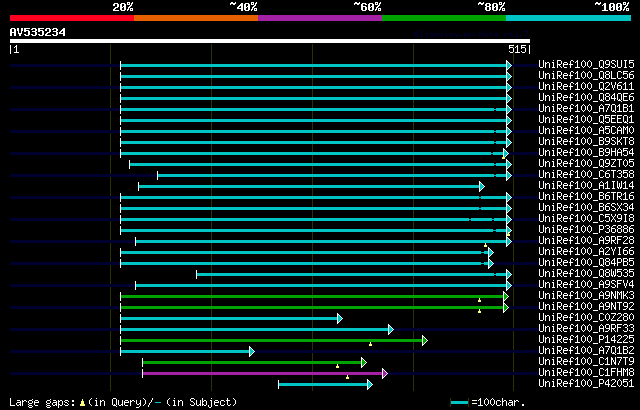The height and width of the screenshot is (410, 640).
Task: Select the UniRef100_B9HA54 label
Action: click(586, 153)
